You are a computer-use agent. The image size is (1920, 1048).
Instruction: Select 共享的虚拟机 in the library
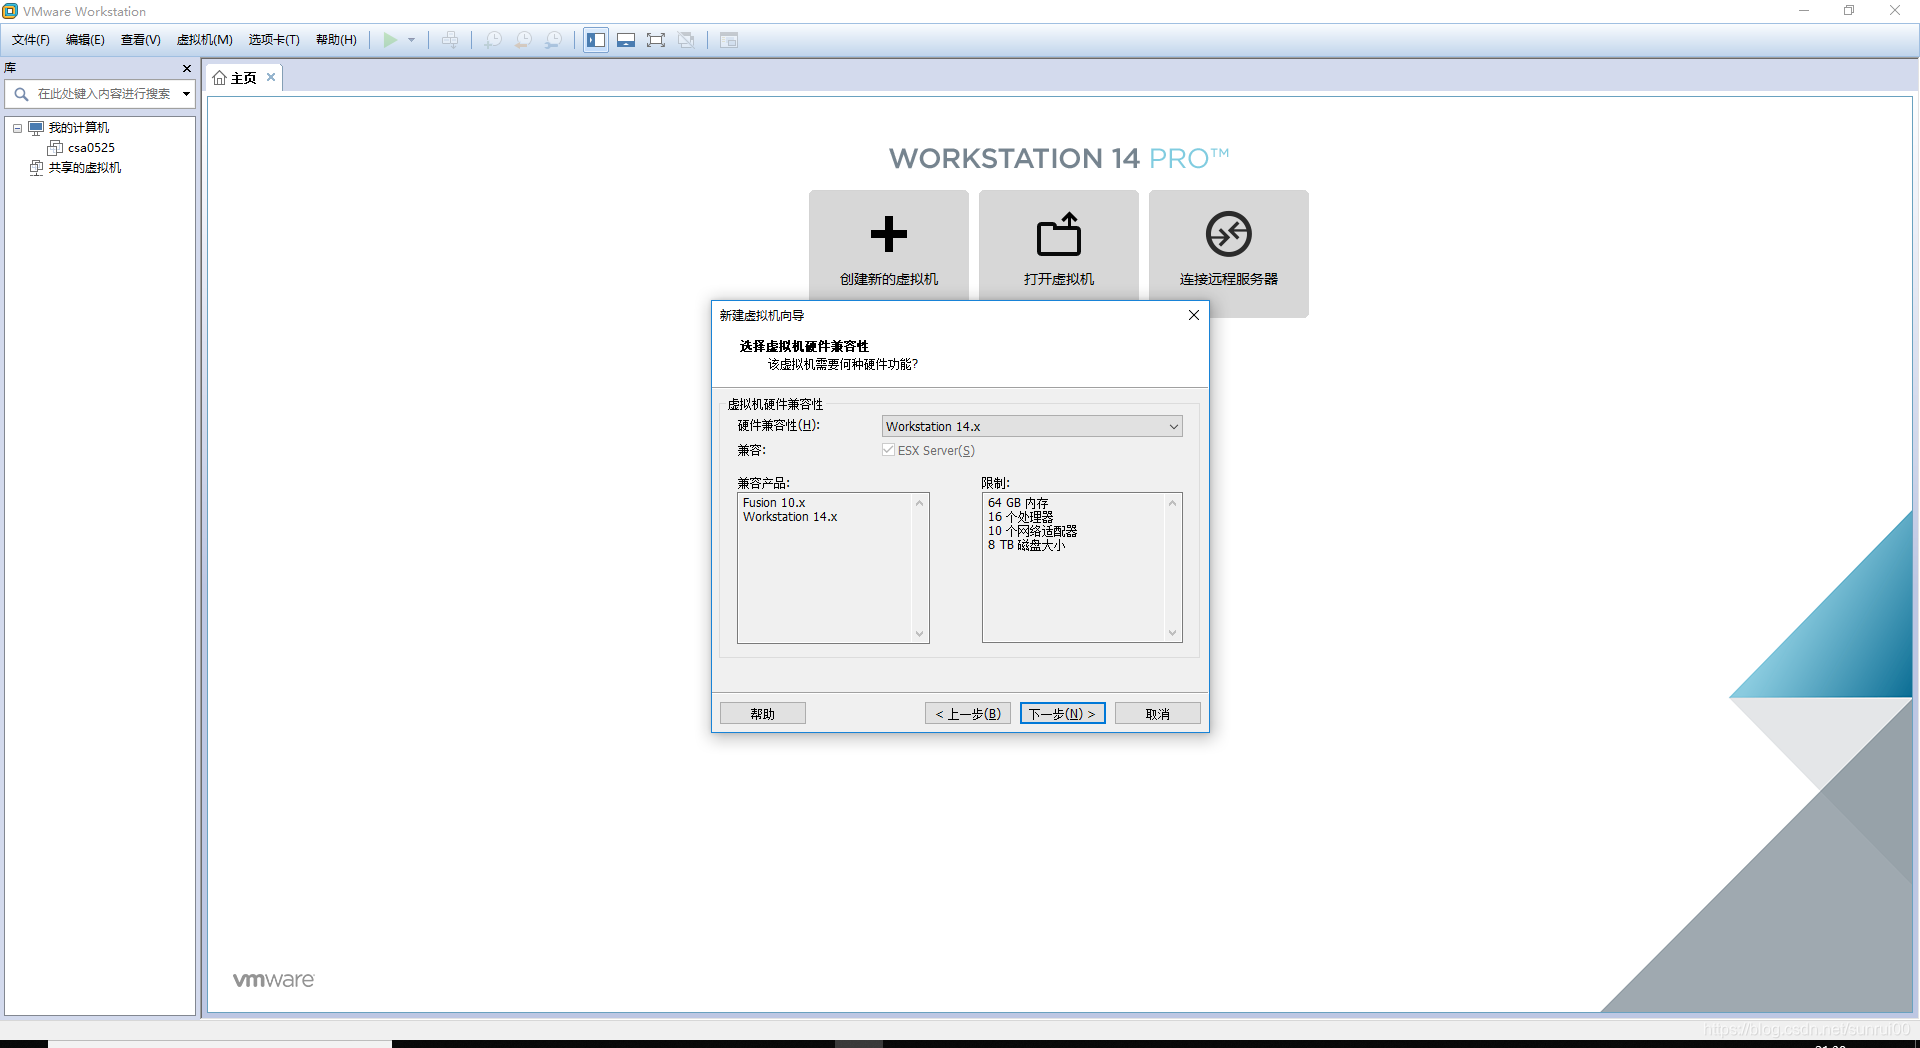coord(85,168)
